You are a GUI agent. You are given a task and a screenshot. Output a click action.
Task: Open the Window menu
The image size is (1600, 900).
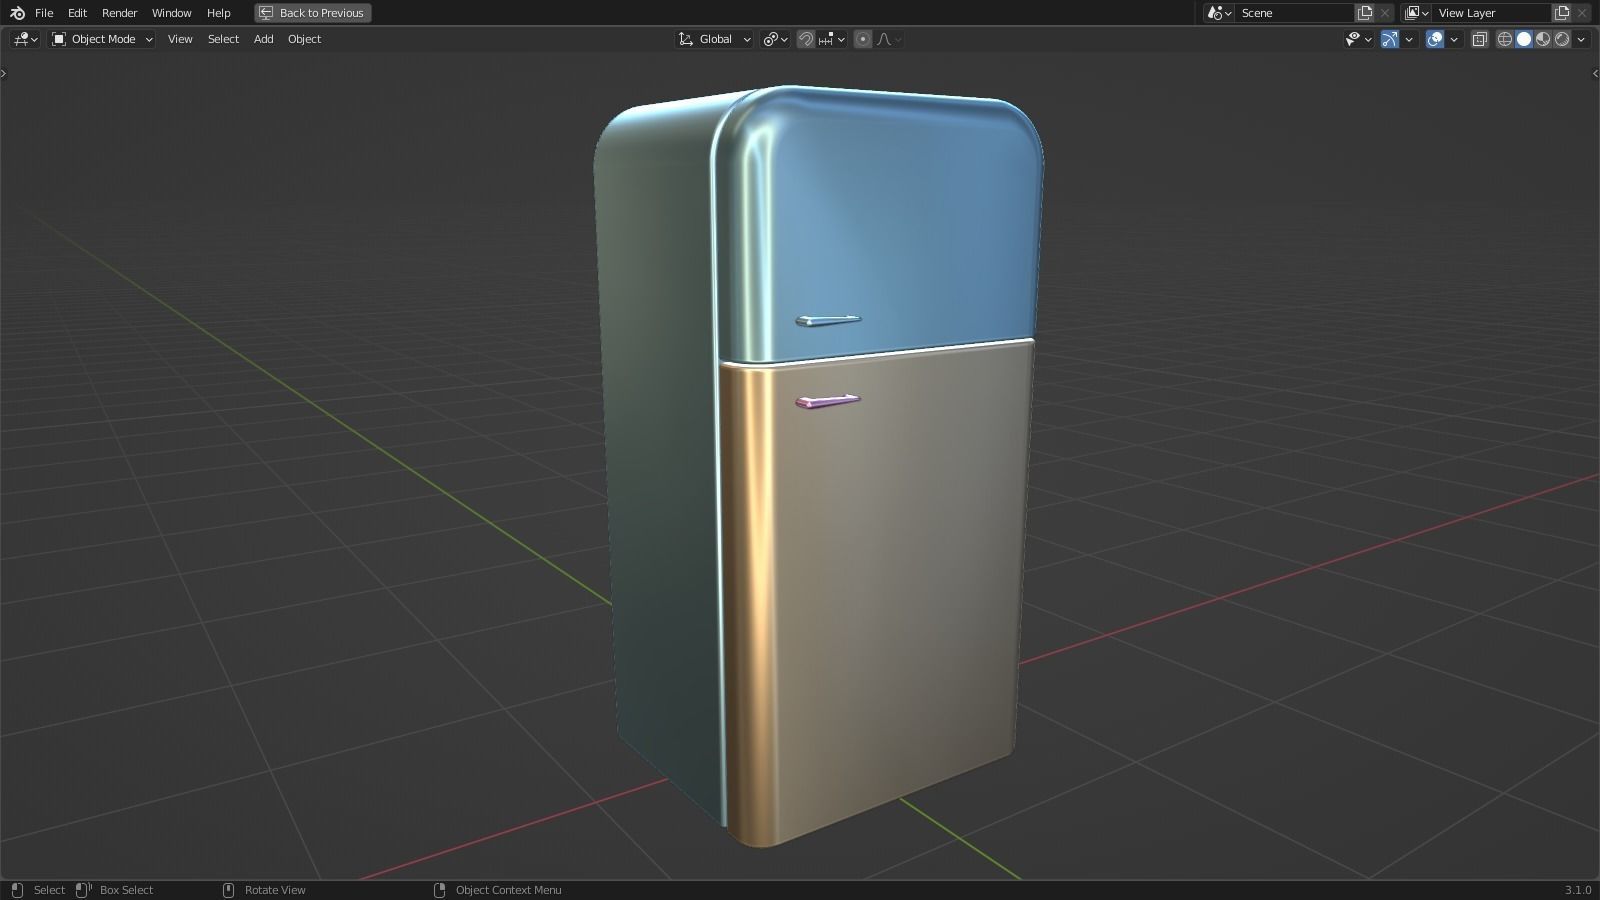(172, 13)
